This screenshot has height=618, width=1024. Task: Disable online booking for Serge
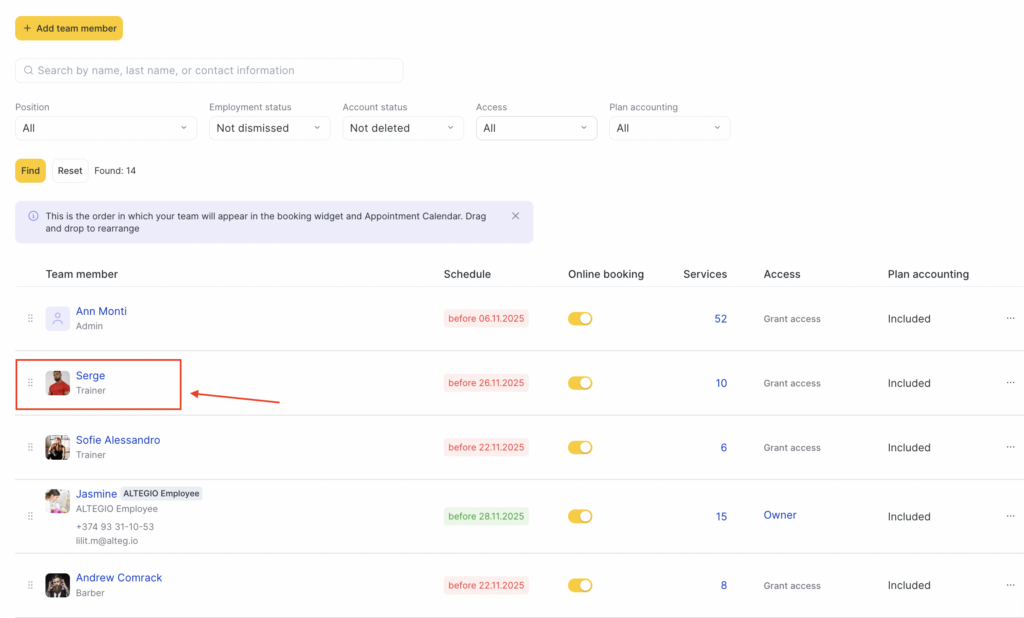tap(580, 383)
